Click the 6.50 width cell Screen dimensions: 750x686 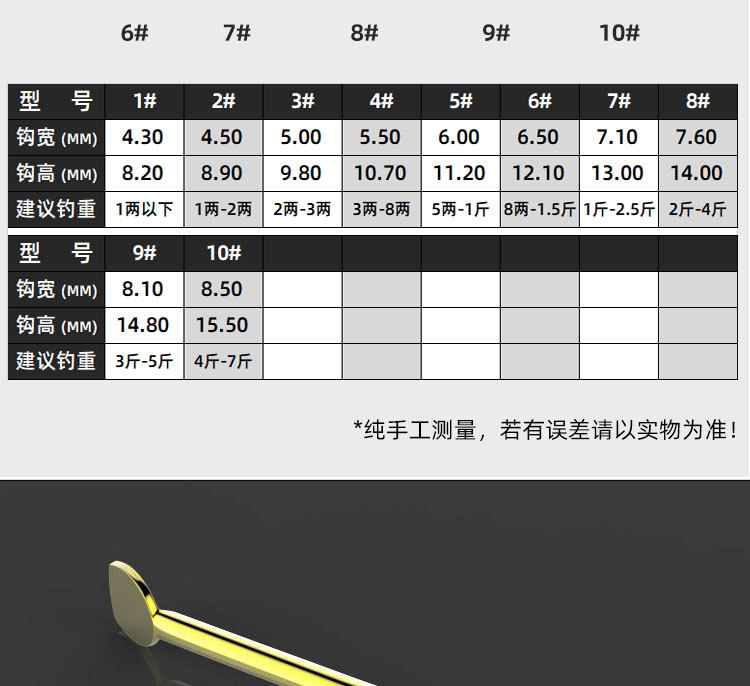coord(540,137)
